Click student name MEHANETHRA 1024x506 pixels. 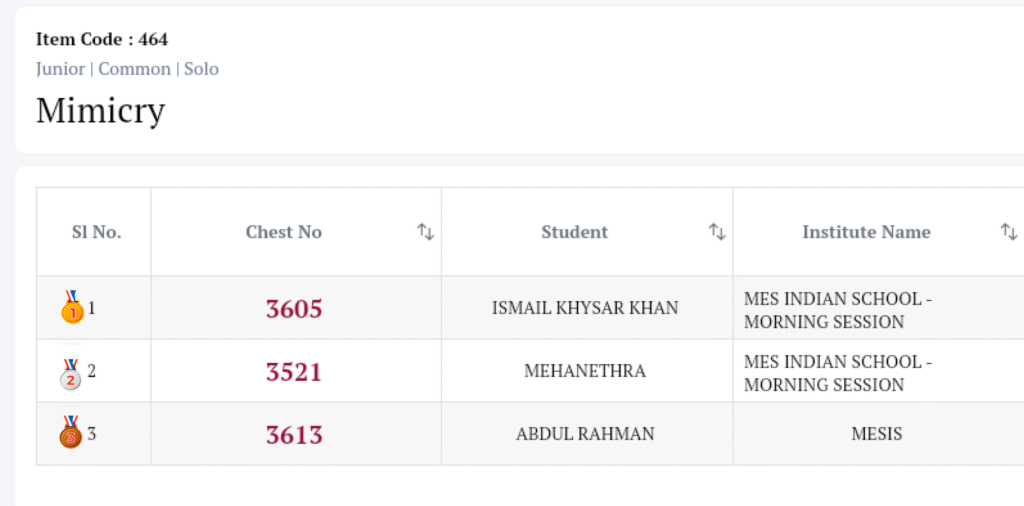(x=585, y=371)
